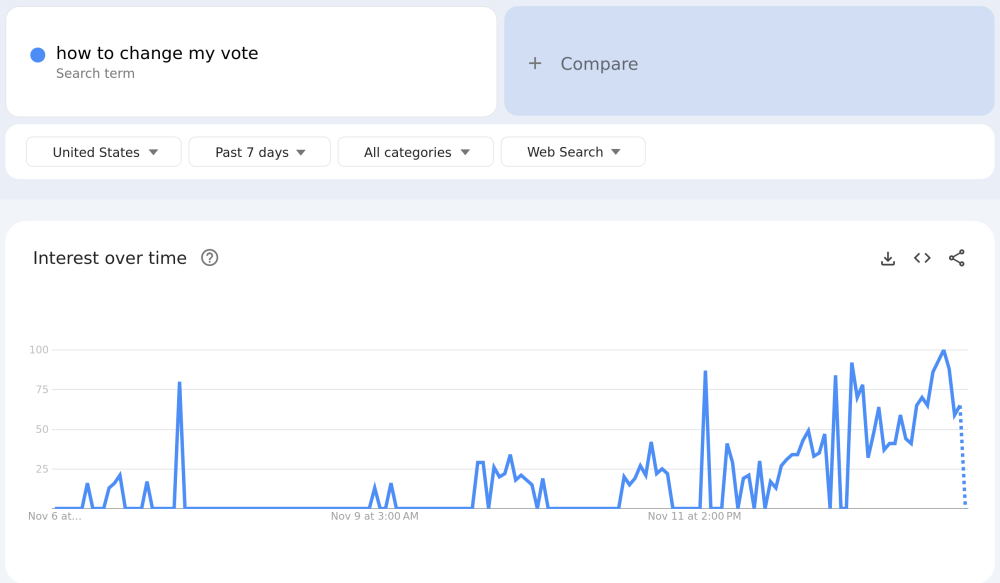Share the Interest over time chart
Screen dimensions: 1000x583
point(957,258)
